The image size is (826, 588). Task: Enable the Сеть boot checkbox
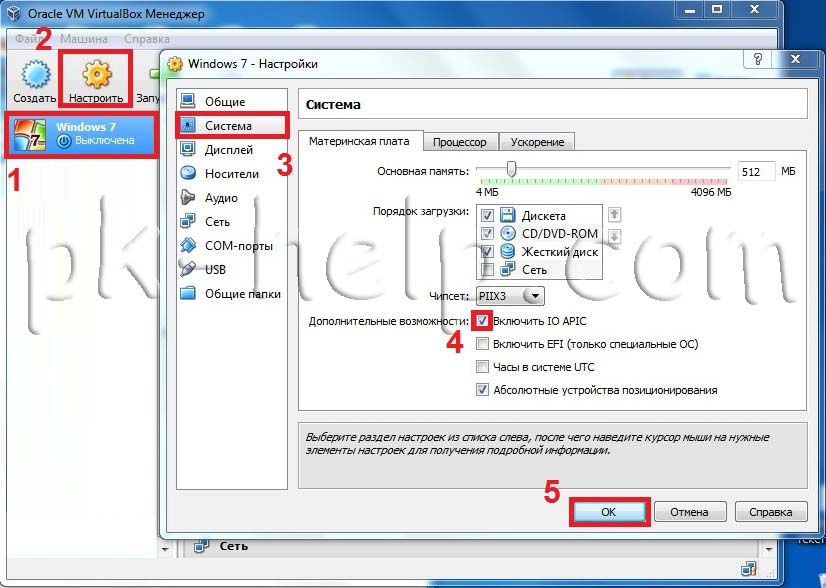point(487,270)
